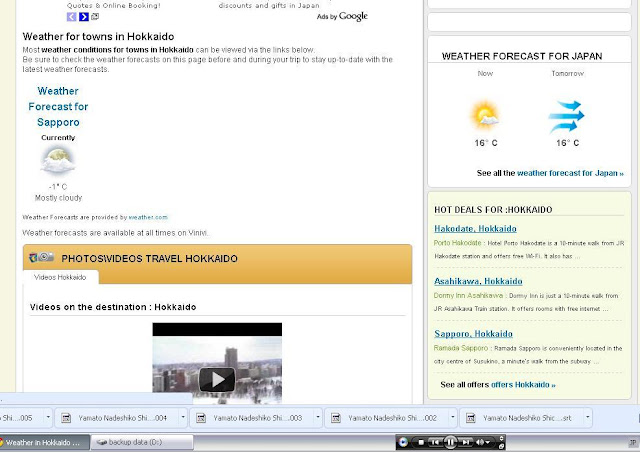Click file icon of .srt download
Image resolution: width=640 pixels, height=453 pixels.
coord(471,418)
